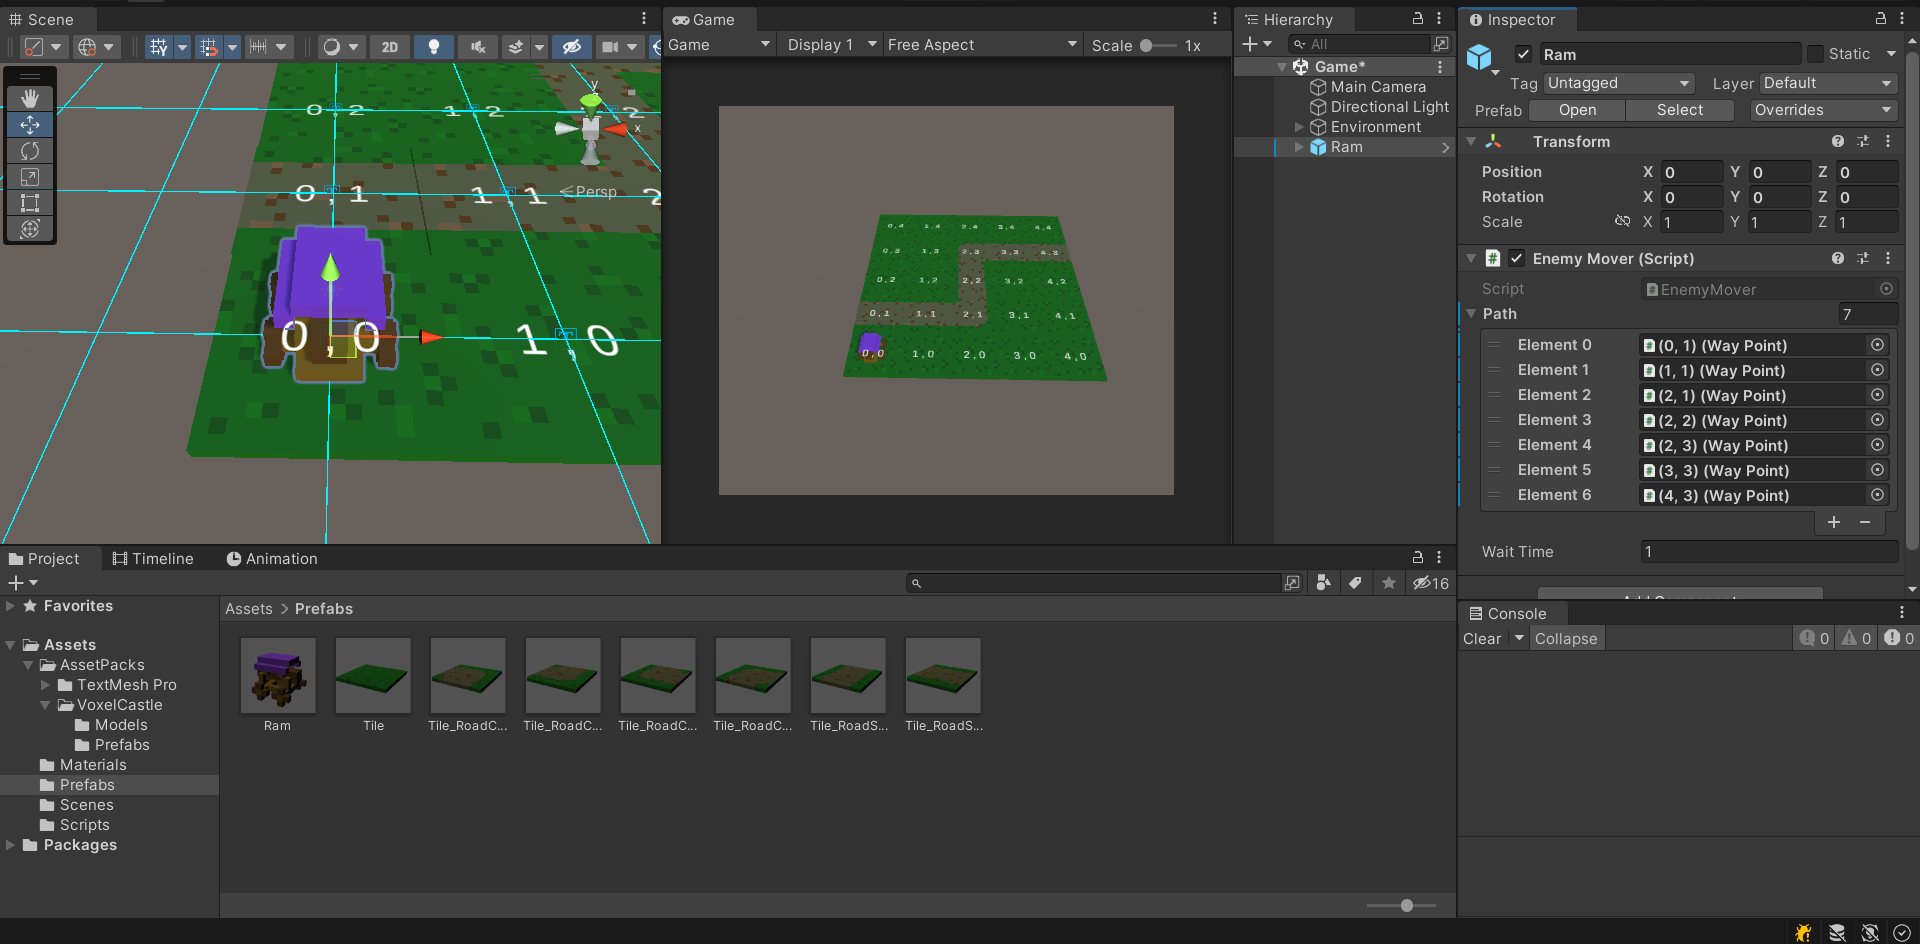The image size is (1920, 944).
Task: Select the Ram prefab thumbnail
Action: click(278, 676)
